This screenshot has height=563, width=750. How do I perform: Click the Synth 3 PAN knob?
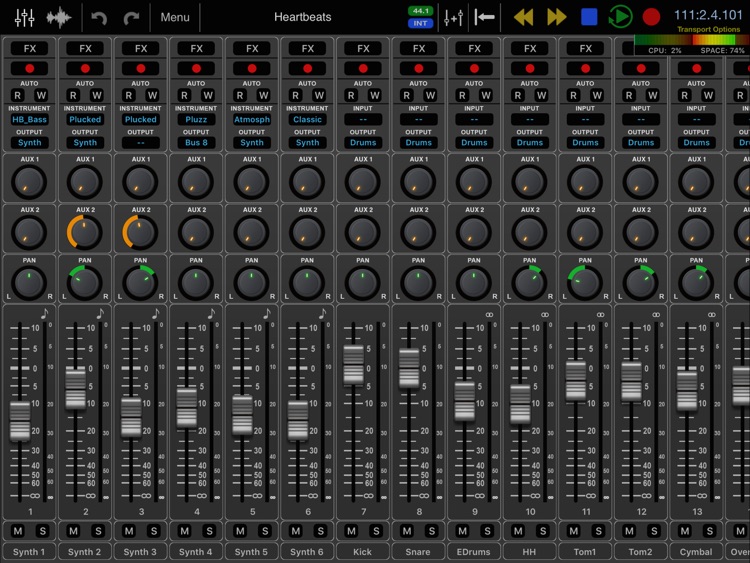[140, 283]
